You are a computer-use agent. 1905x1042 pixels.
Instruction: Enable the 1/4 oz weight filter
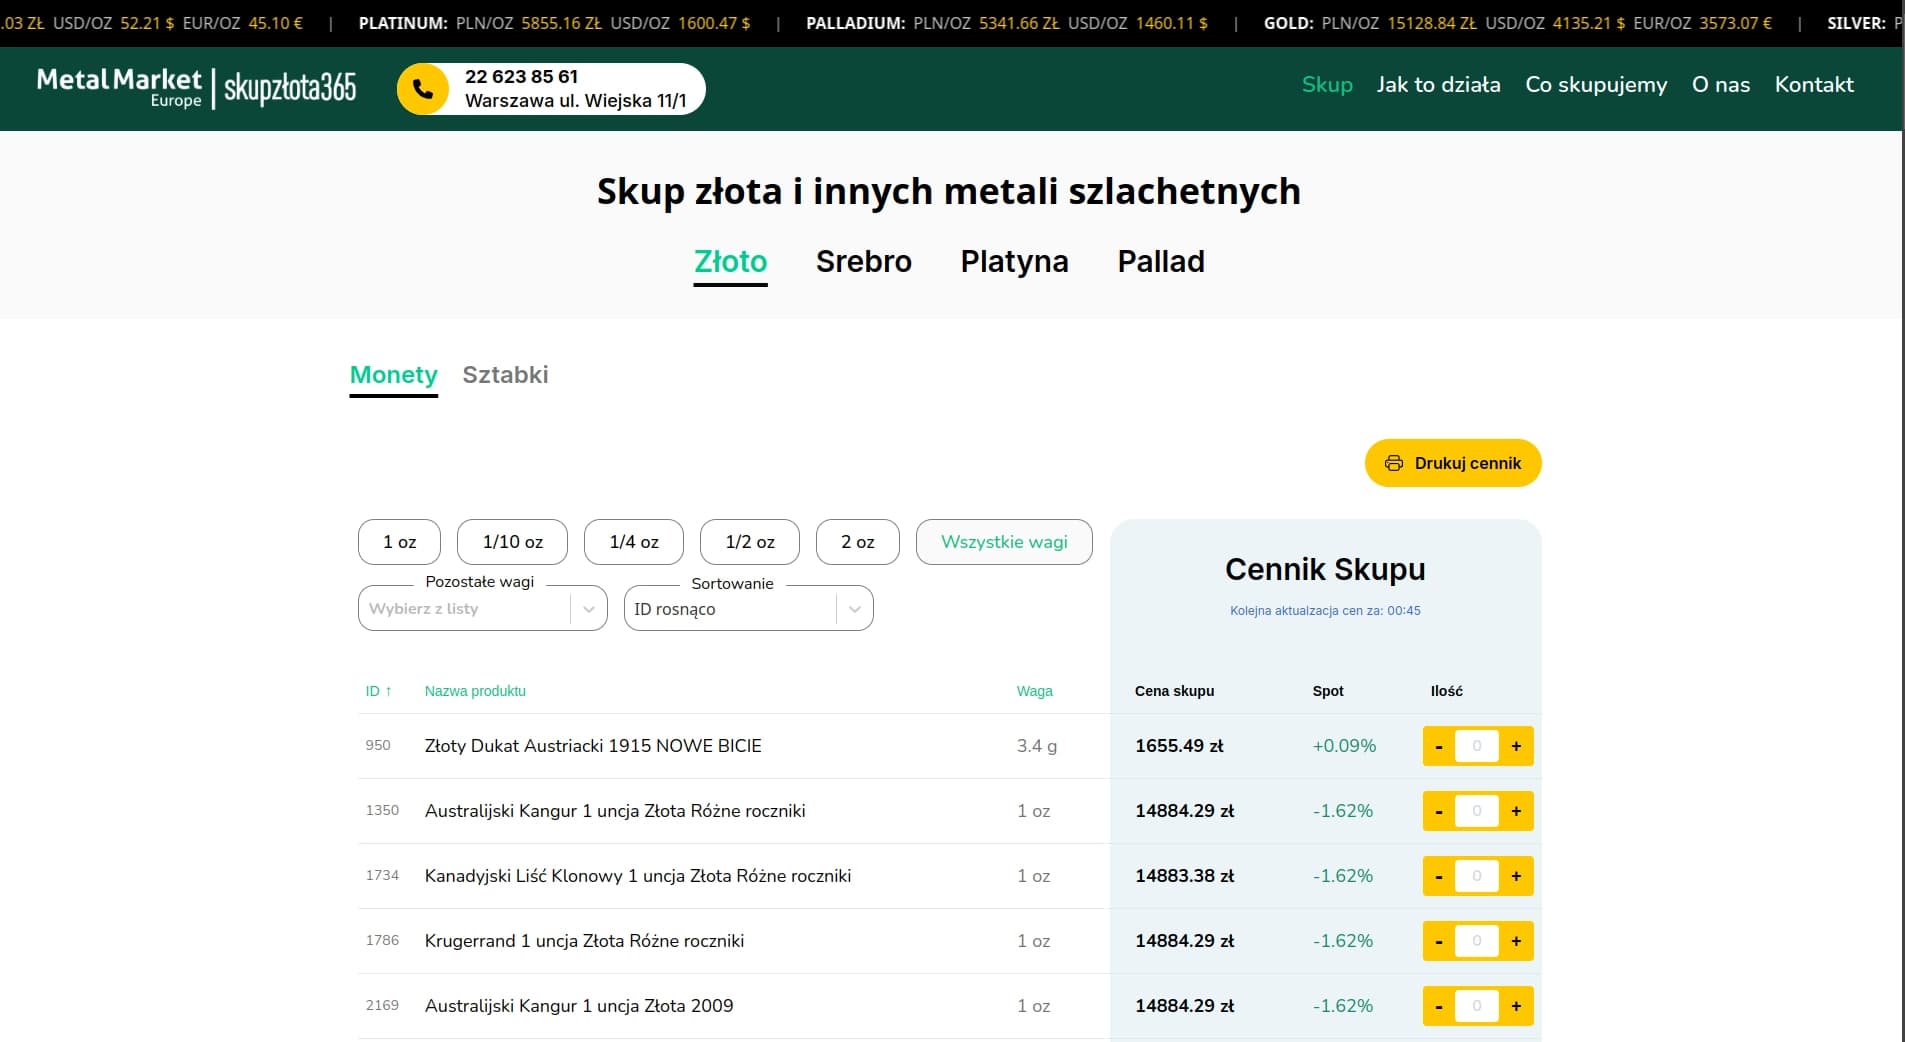tap(634, 542)
